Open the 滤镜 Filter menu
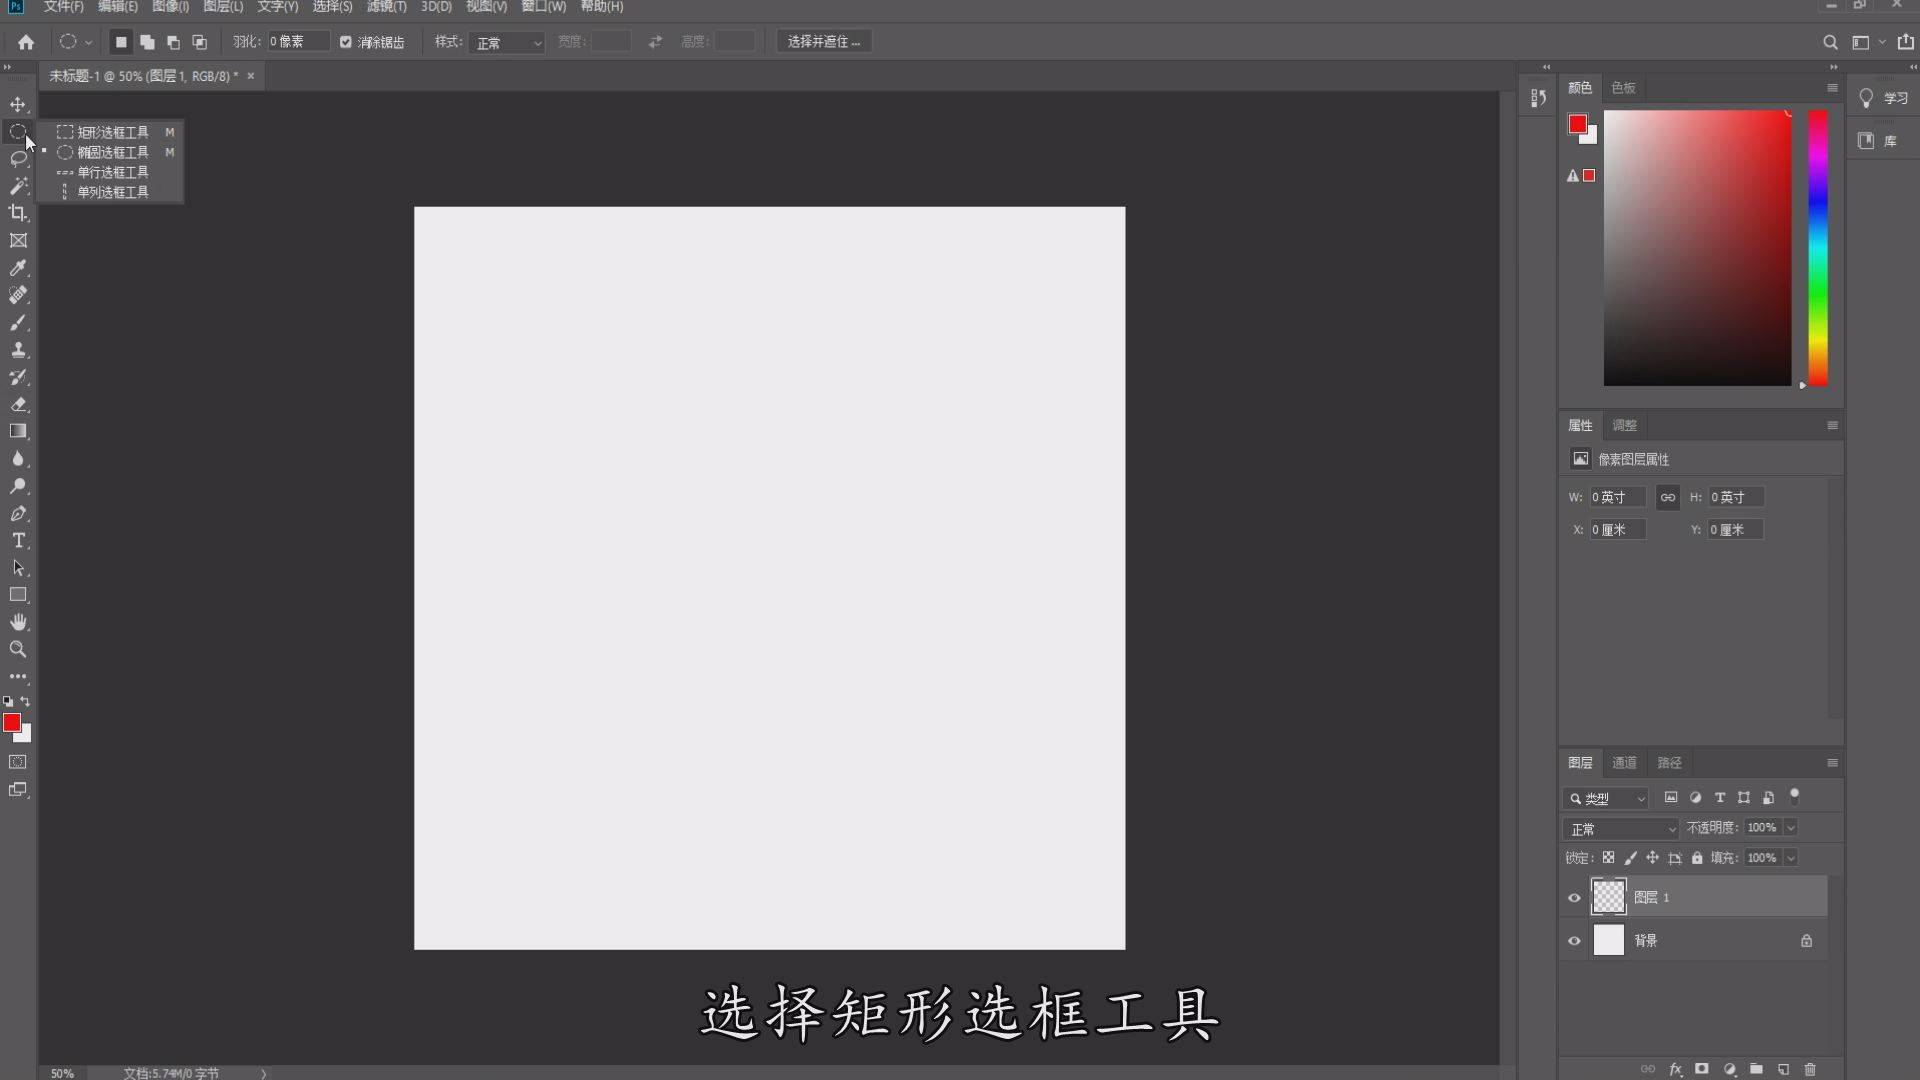The image size is (1920, 1080). pyautogui.click(x=386, y=7)
